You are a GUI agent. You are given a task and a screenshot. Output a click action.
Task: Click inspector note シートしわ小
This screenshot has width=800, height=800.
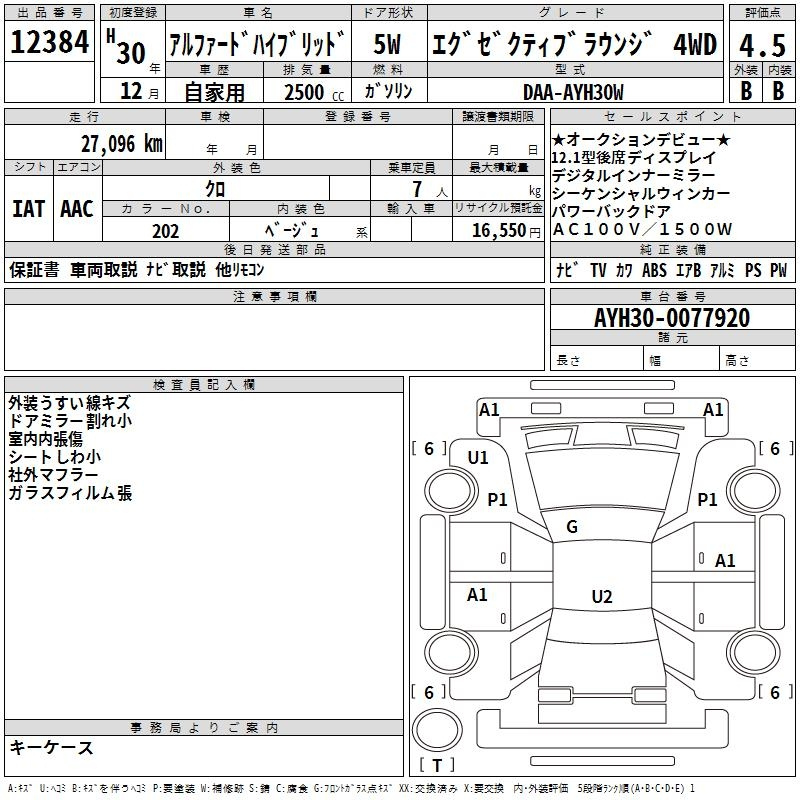55,457
